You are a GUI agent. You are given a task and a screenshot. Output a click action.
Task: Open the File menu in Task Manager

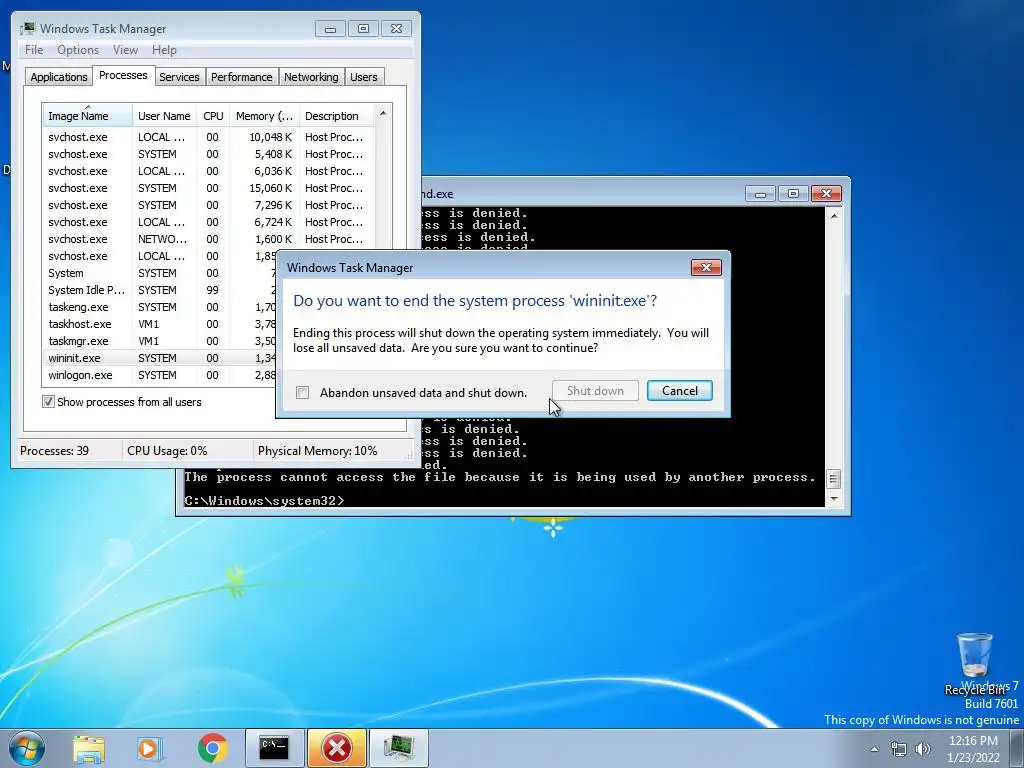(x=34, y=50)
